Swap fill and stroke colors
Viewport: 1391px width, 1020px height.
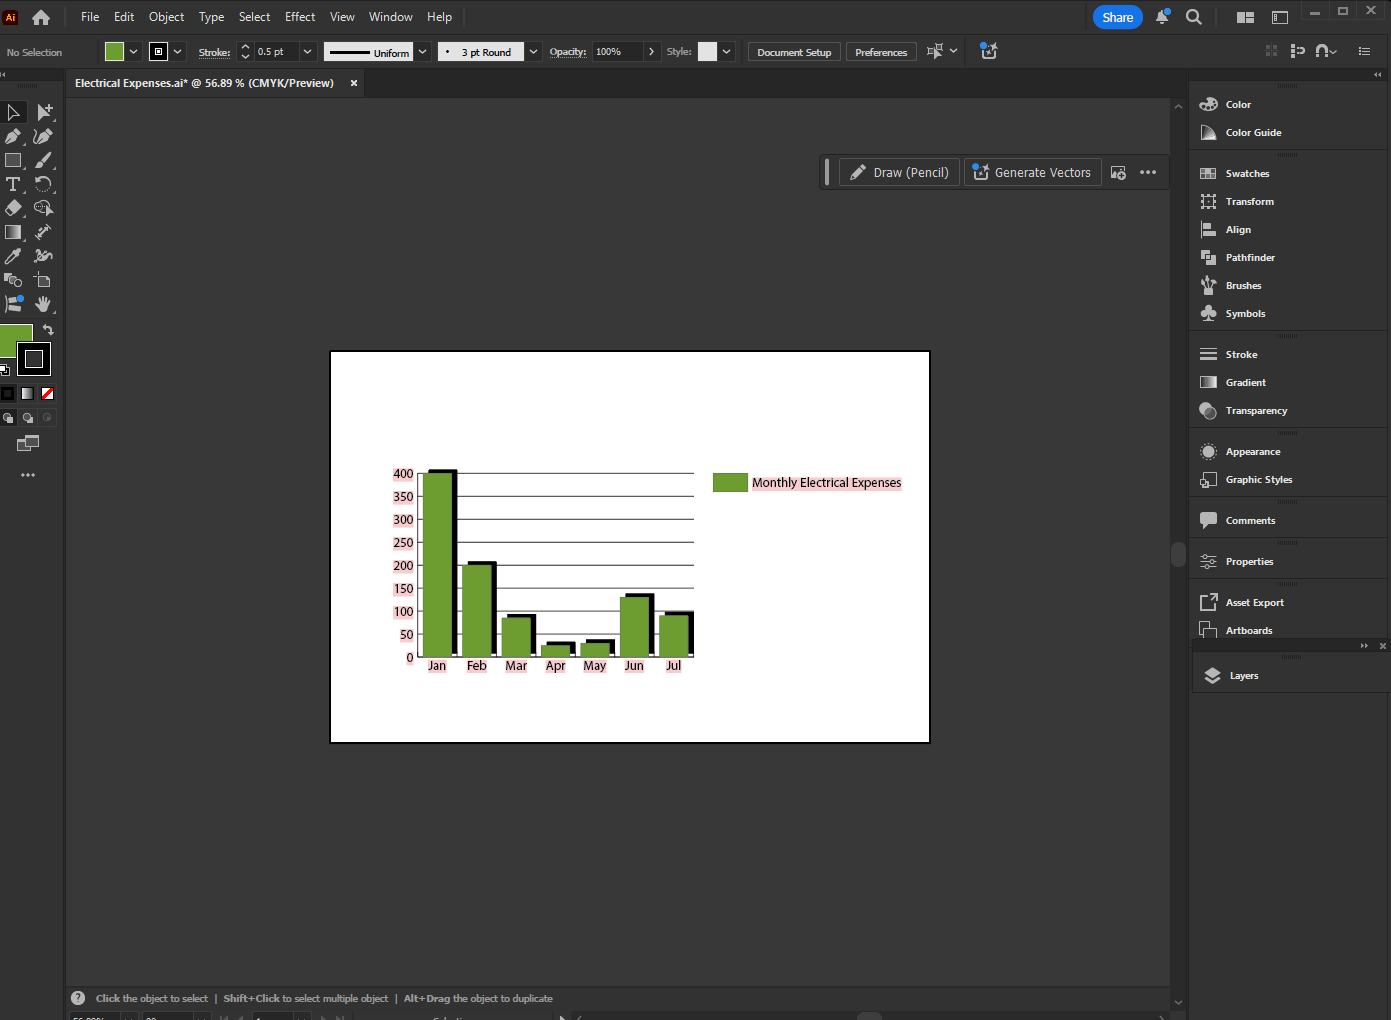click(x=47, y=328)
